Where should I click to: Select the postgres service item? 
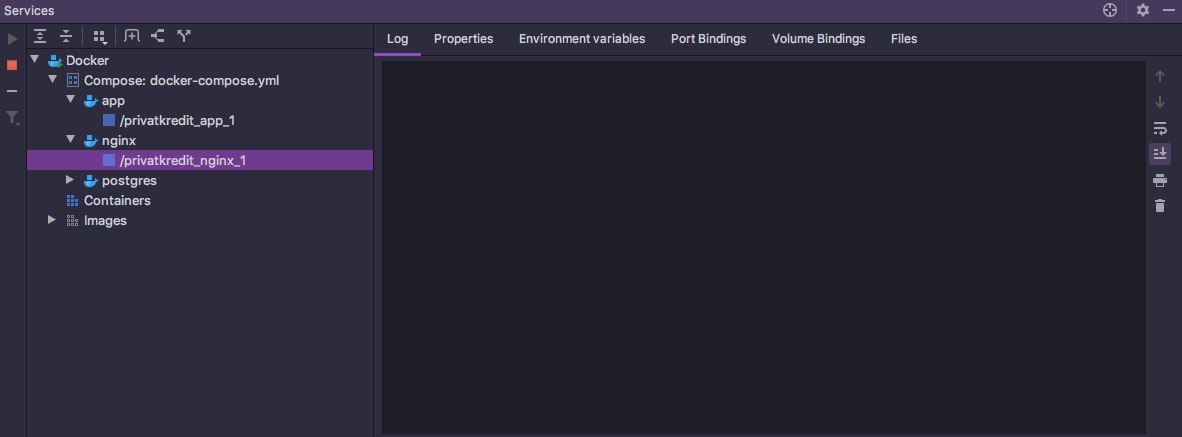click(130, 181)
